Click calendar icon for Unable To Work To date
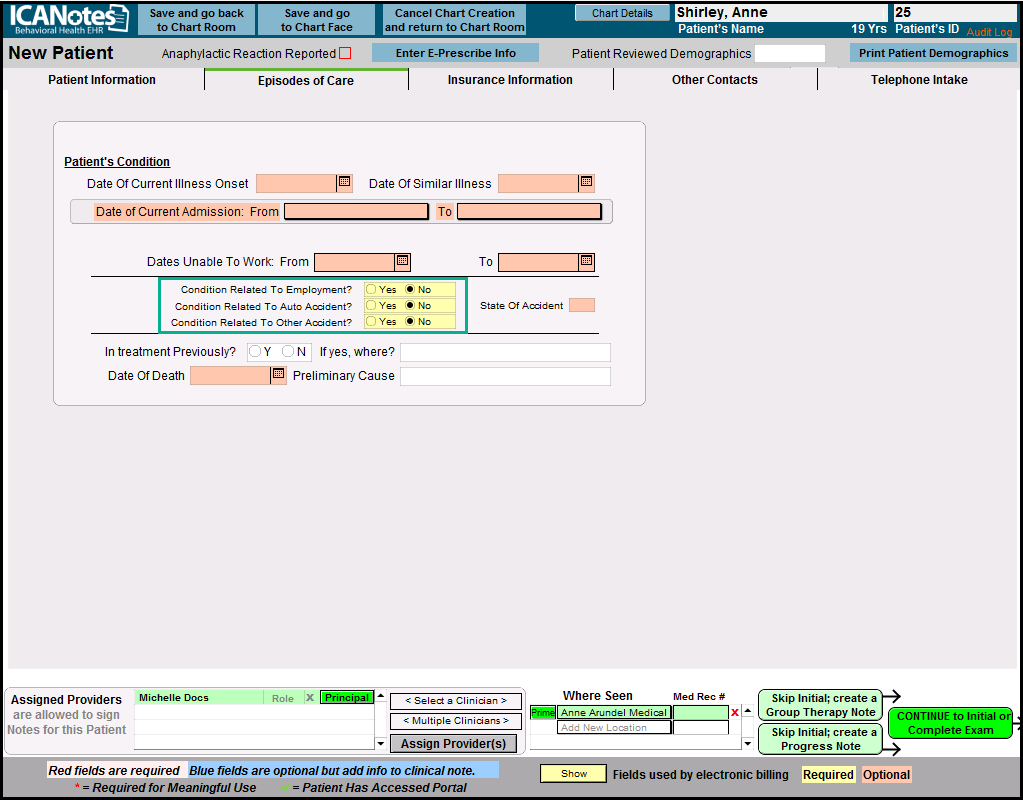This screenshot has height=800, width=1023. point(586,262)
